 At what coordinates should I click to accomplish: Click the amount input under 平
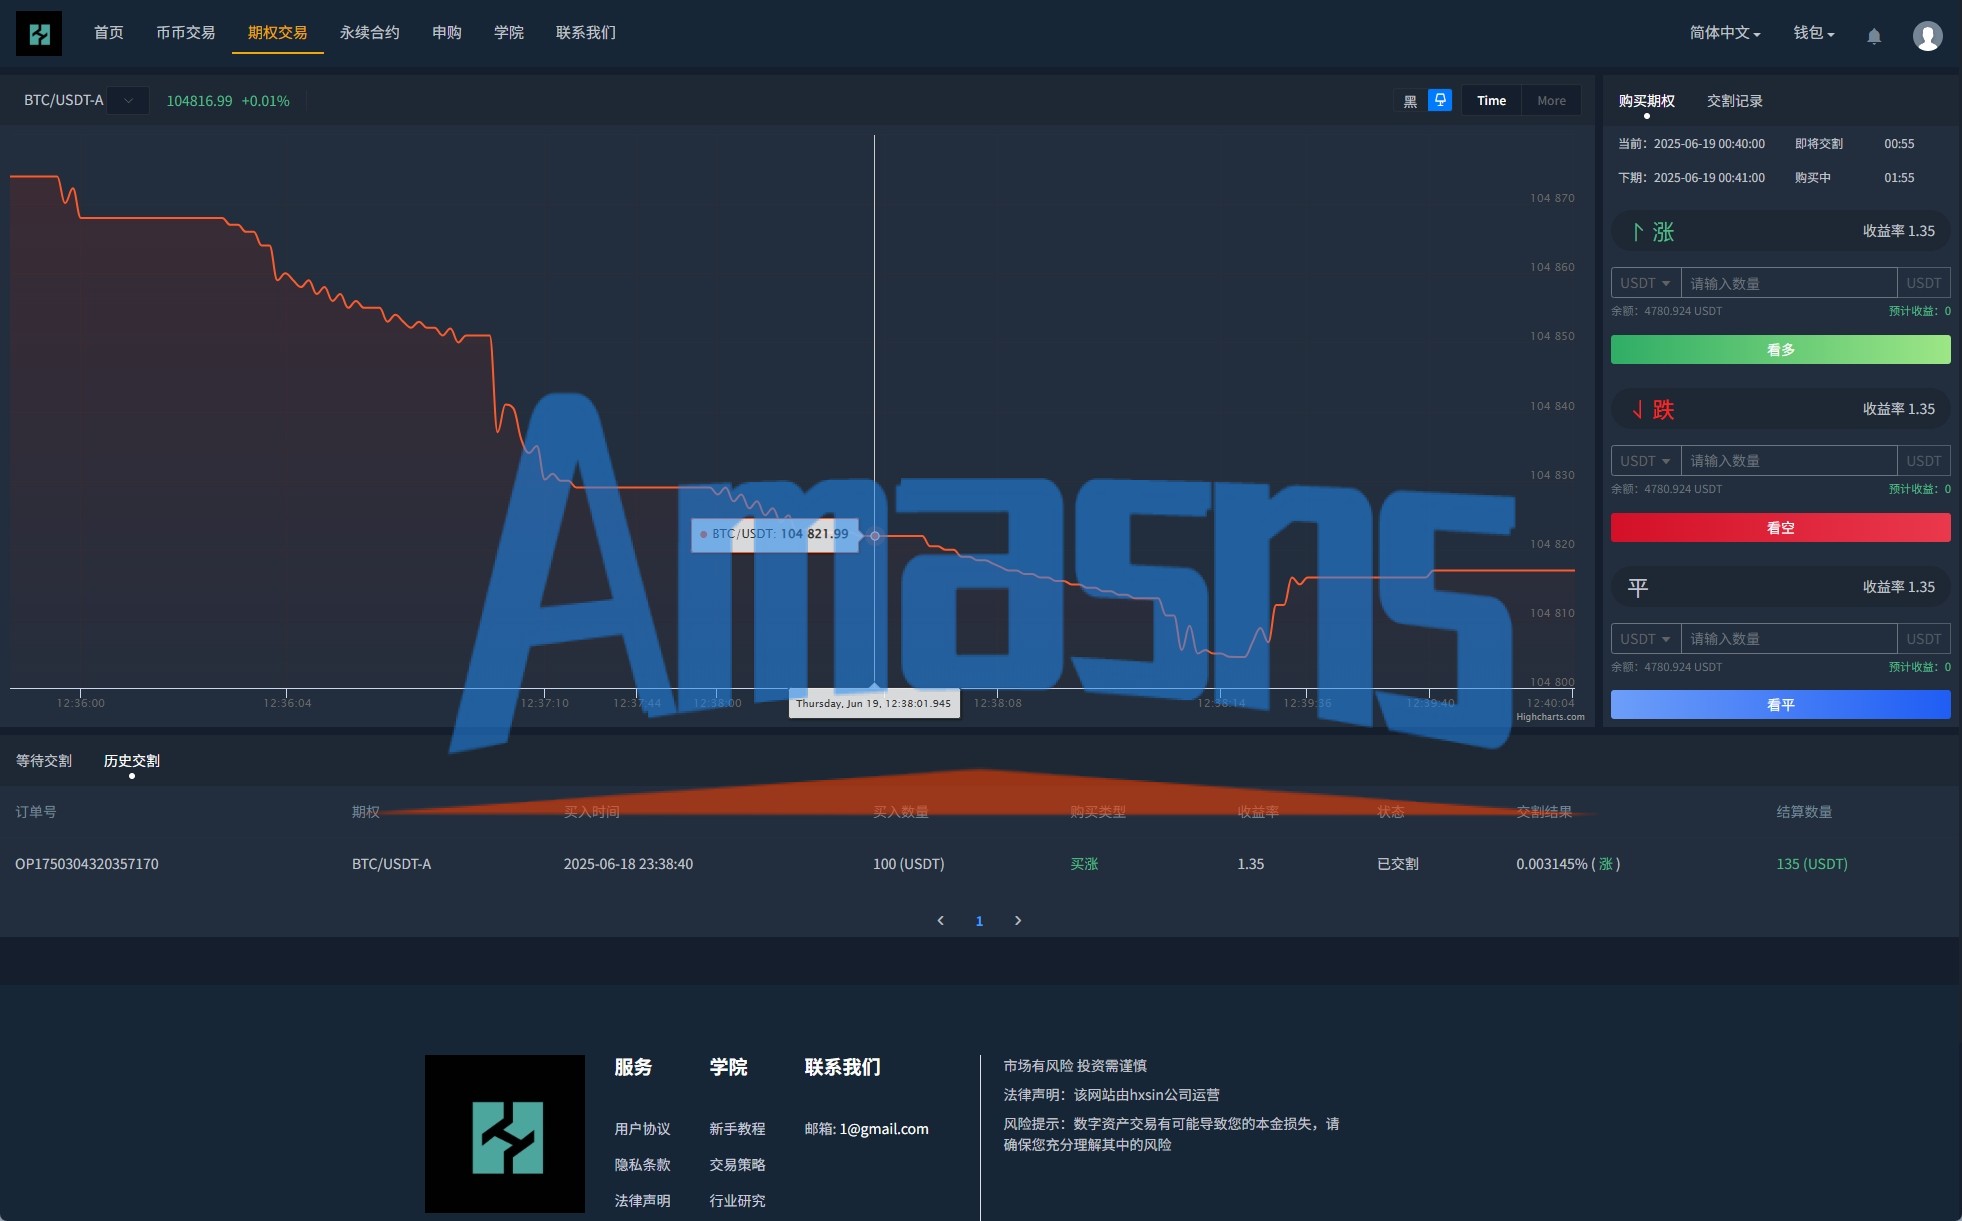pos(1788,639)
